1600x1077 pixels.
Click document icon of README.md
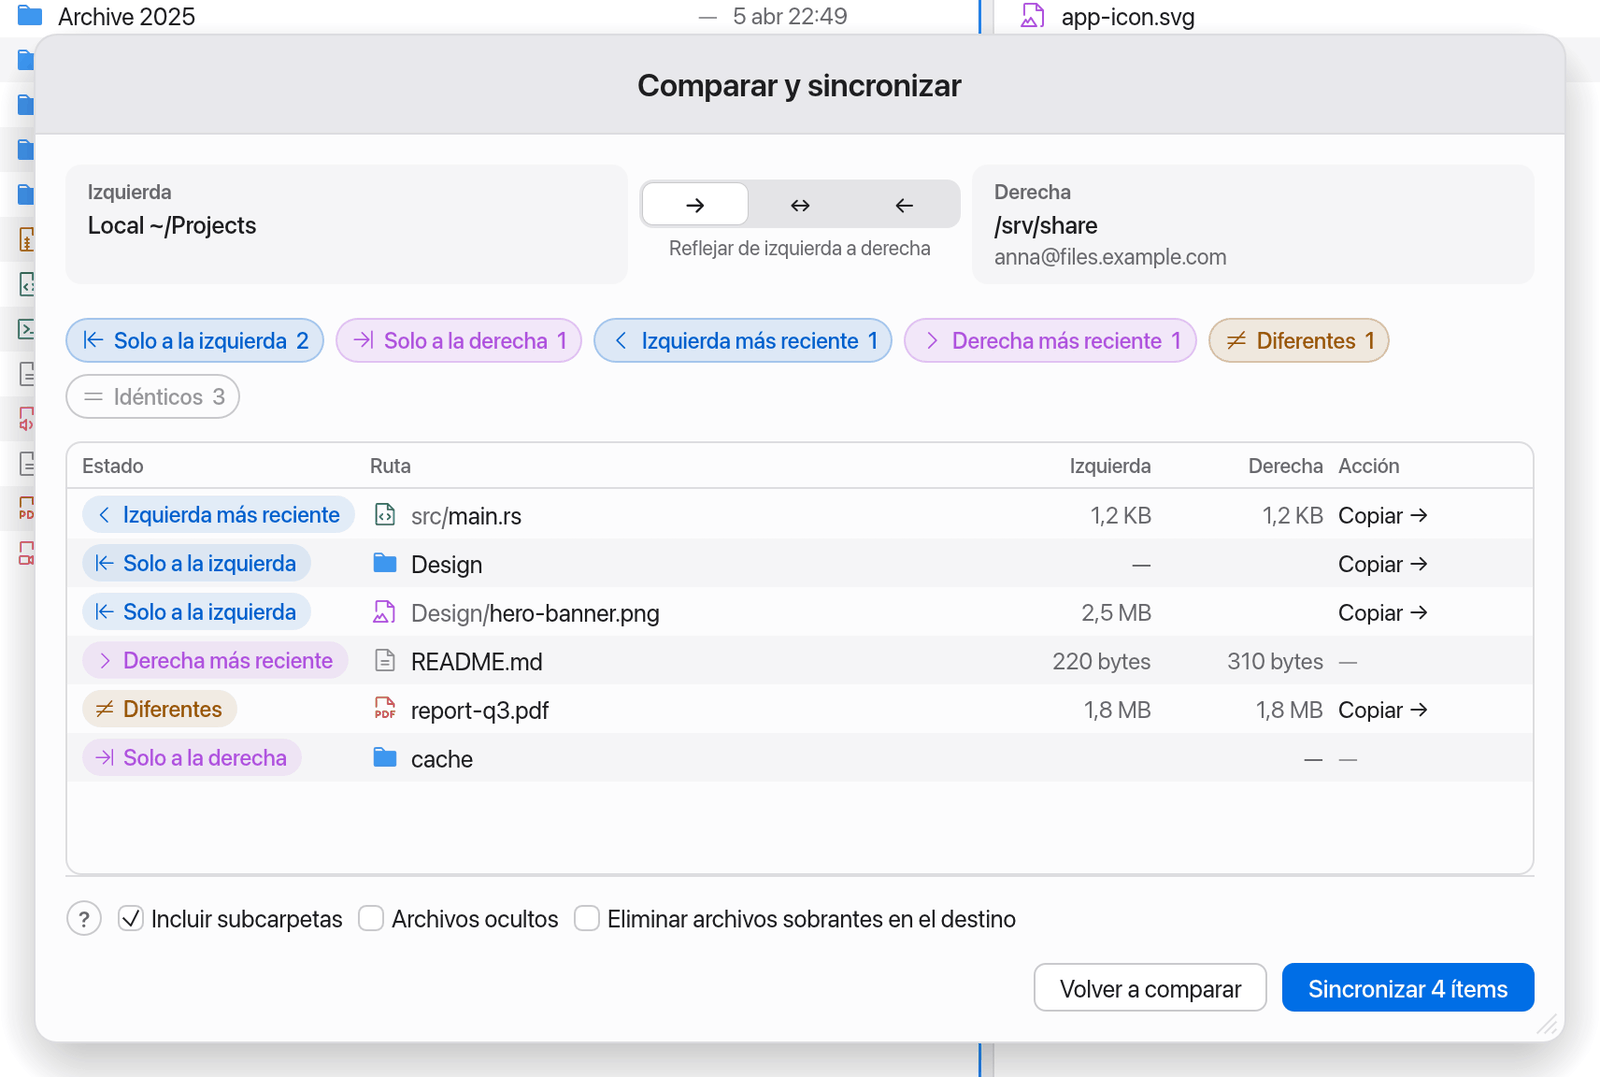click(385, 661)
